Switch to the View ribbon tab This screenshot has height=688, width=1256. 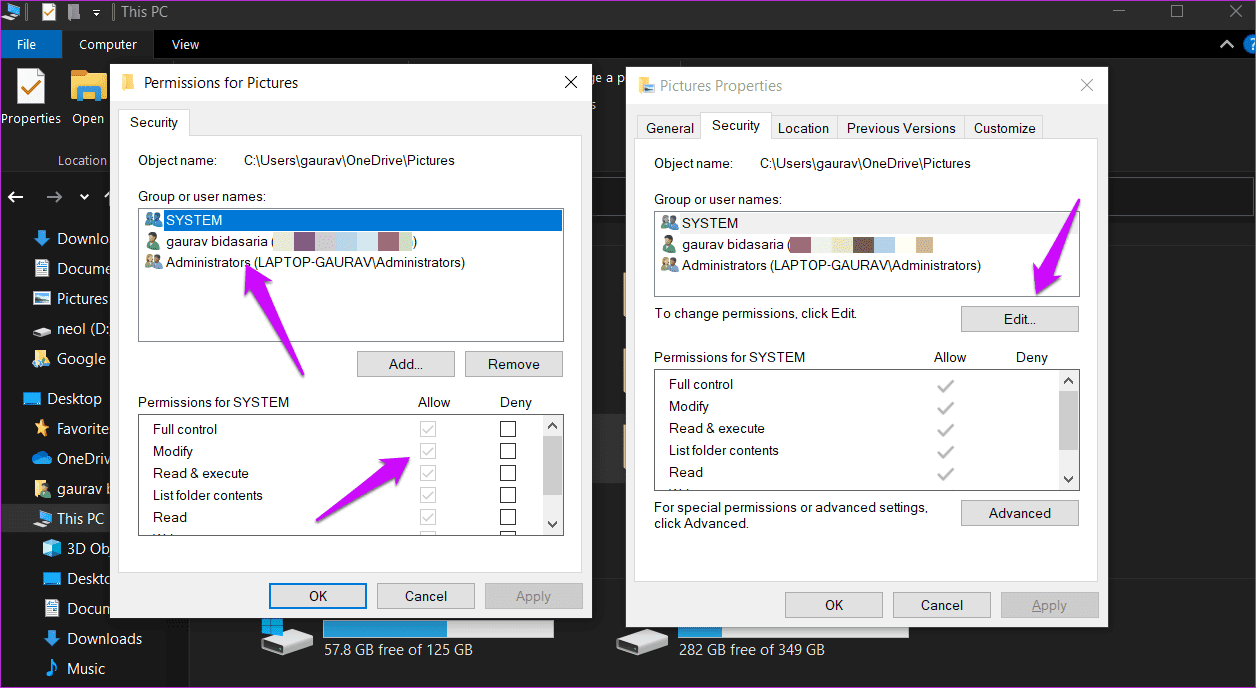pos(185,44)
